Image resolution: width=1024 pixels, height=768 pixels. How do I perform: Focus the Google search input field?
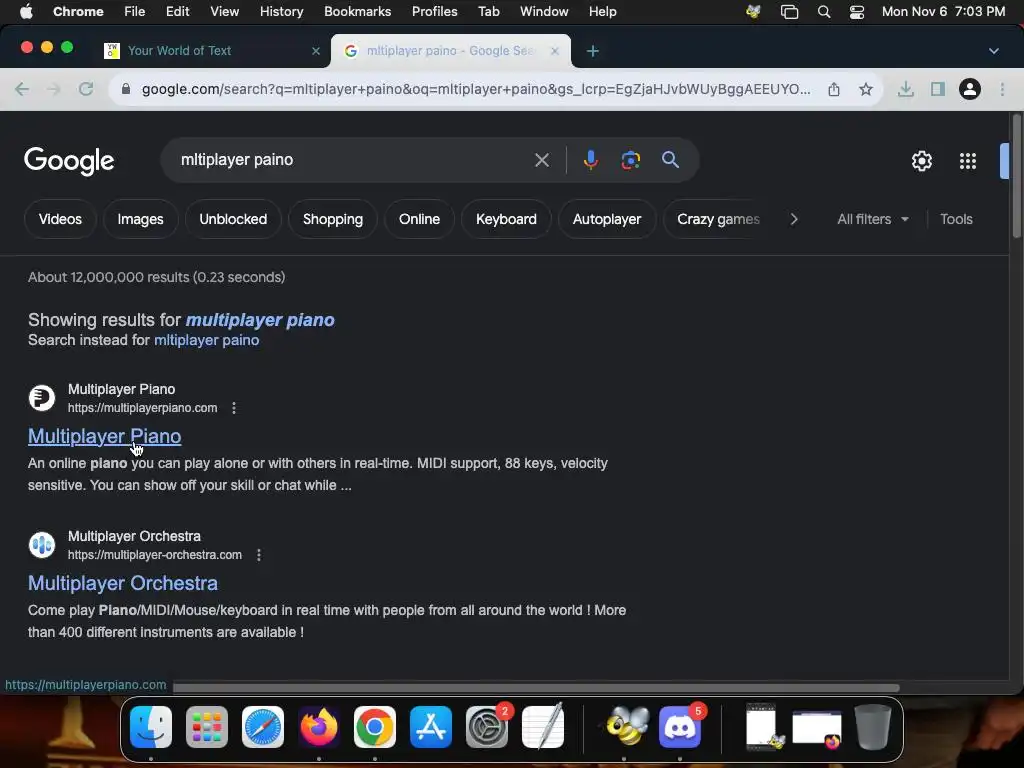pyautogui.click(x=353, y=160)
